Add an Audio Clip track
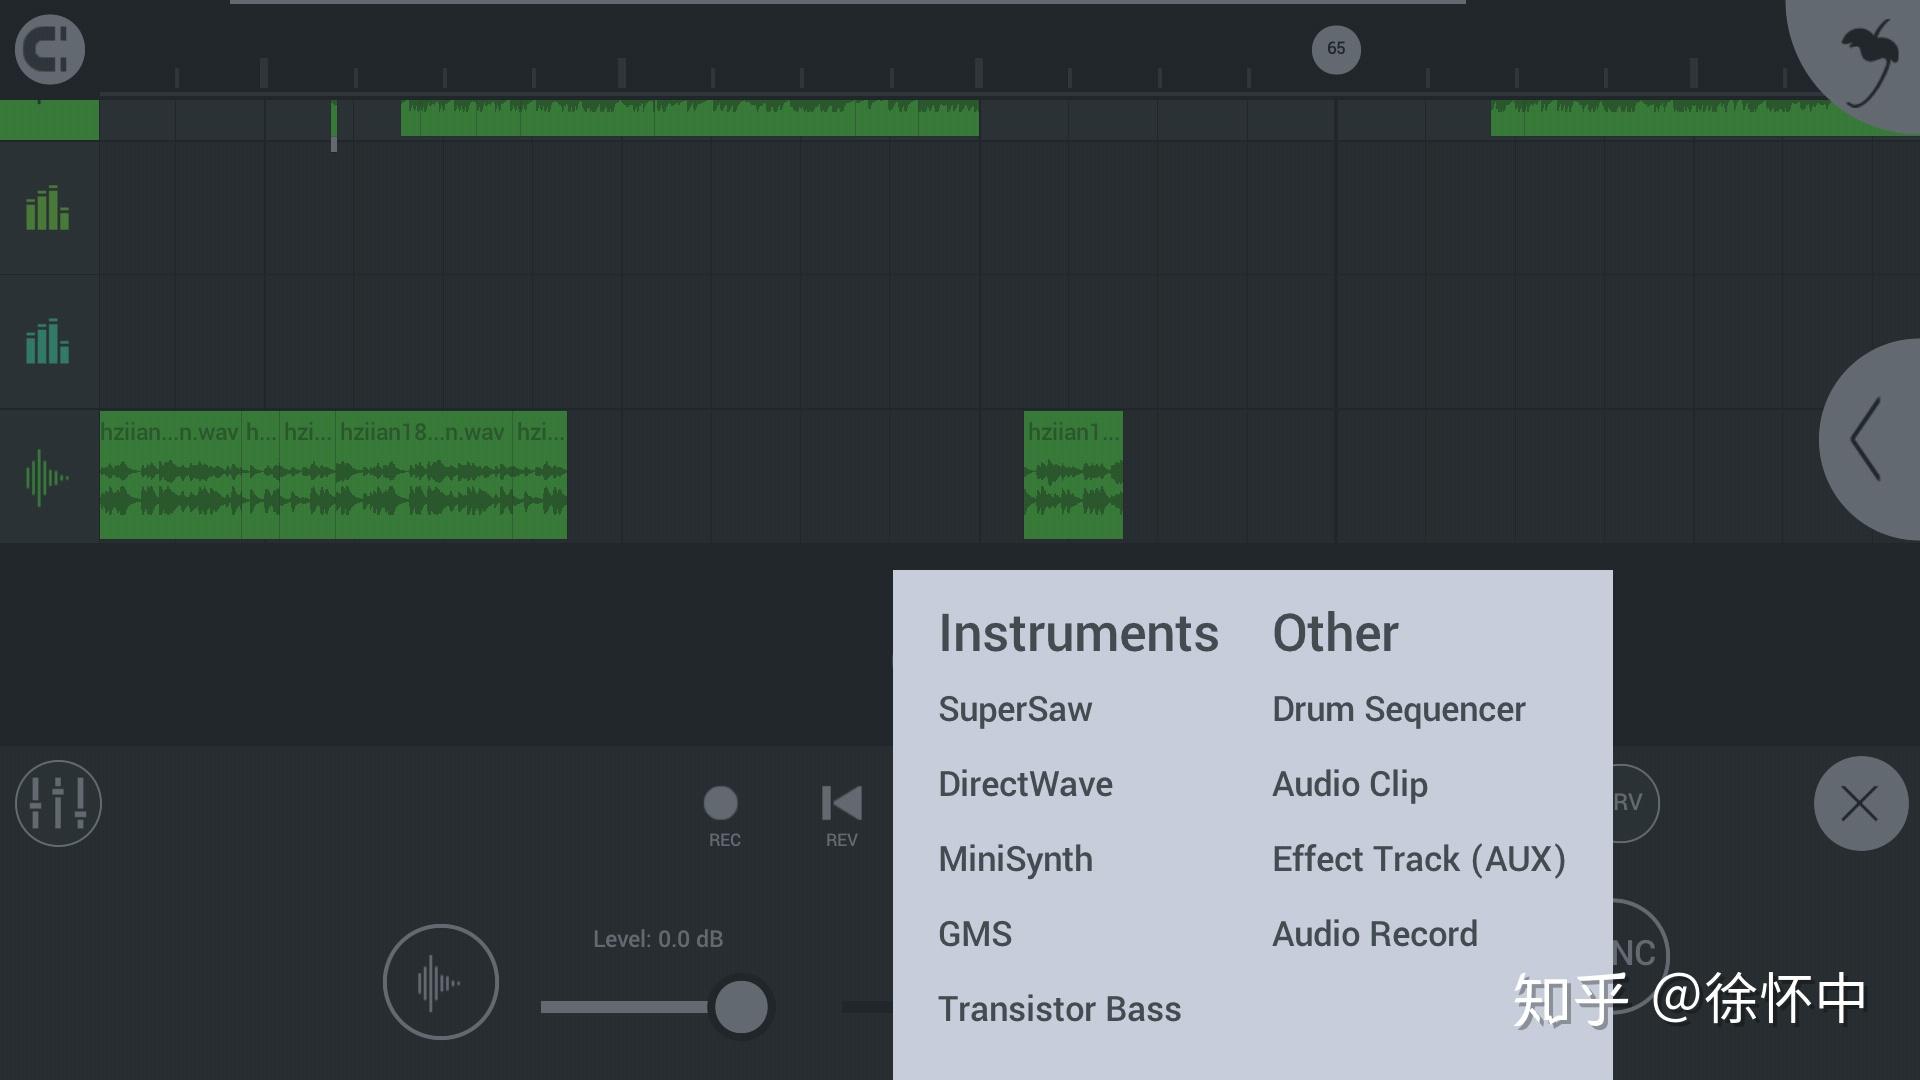The width and height of the screenshot is (1920, 1080). coord(1349,784)
